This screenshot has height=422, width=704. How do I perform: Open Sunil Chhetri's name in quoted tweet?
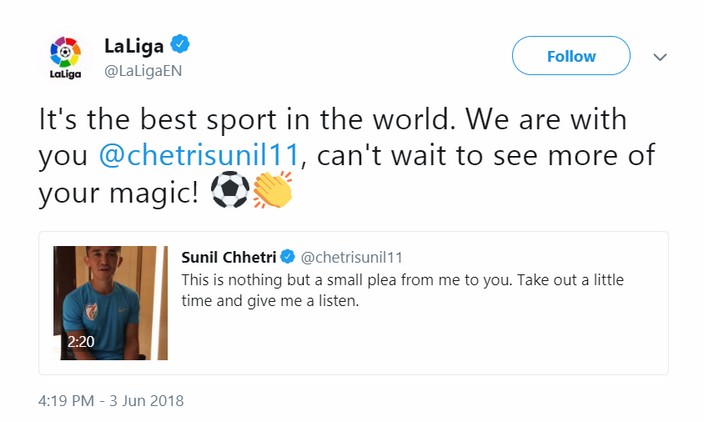point(229,257)
